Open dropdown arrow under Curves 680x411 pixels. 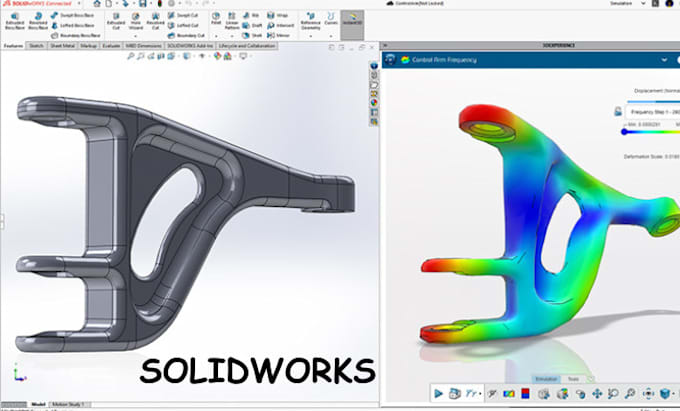point(331,36)
